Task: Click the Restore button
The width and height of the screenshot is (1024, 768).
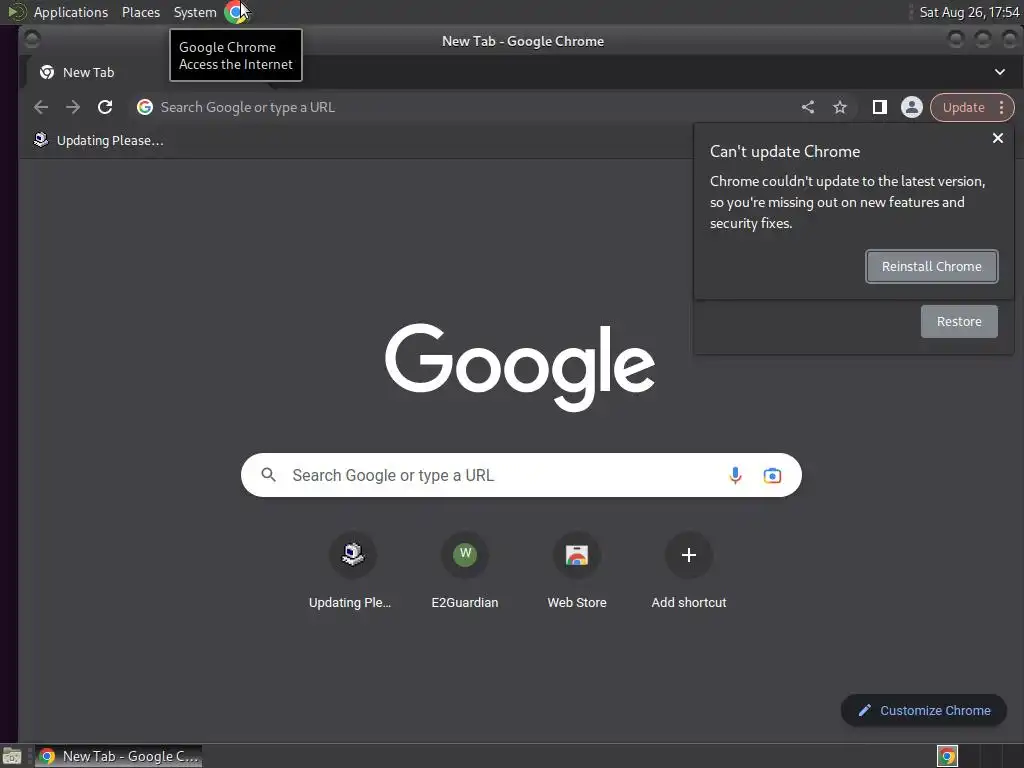Action: click(x=959, y=321)
